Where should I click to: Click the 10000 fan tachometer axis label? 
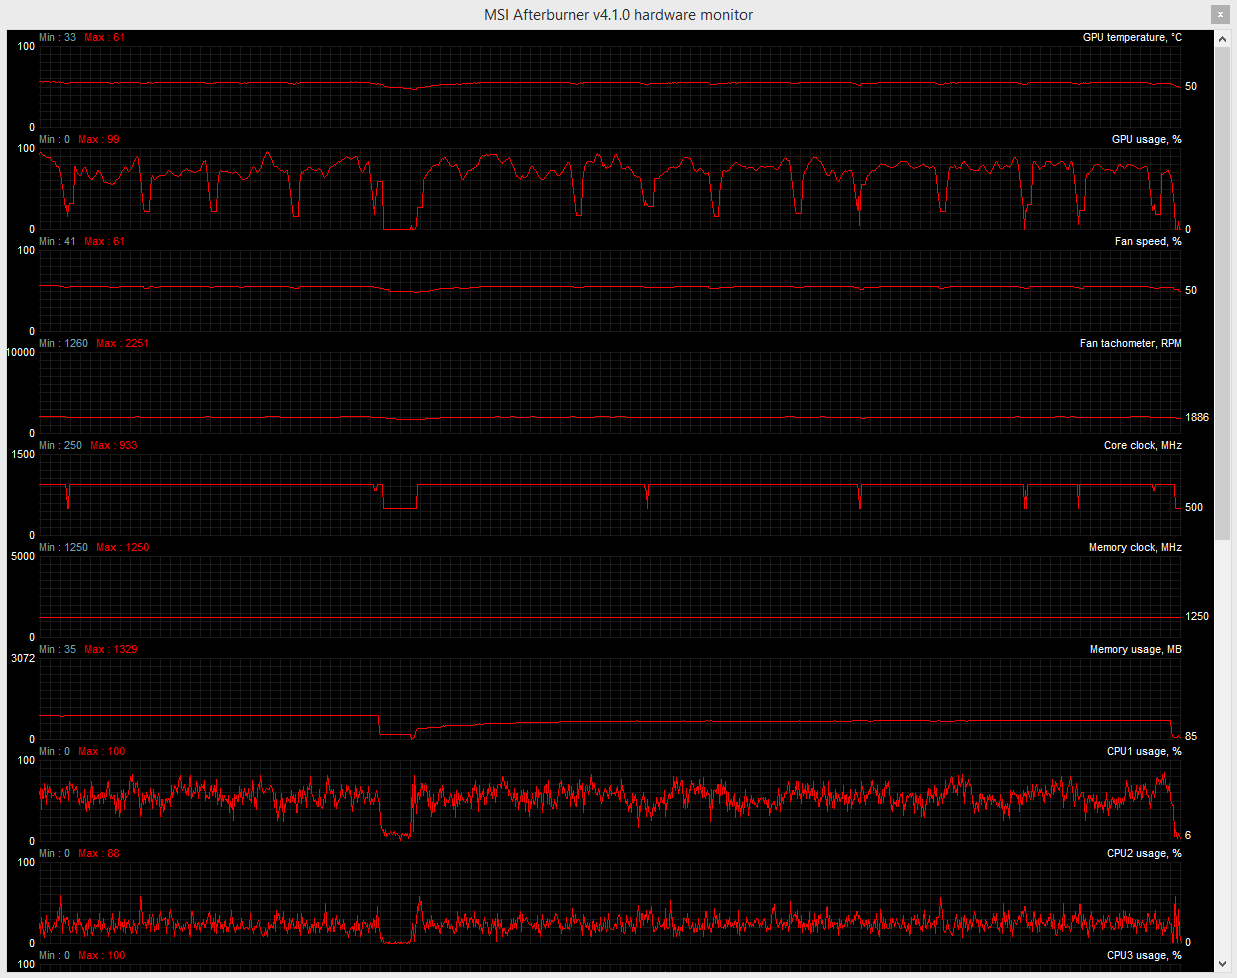click(x=20, y=352)
